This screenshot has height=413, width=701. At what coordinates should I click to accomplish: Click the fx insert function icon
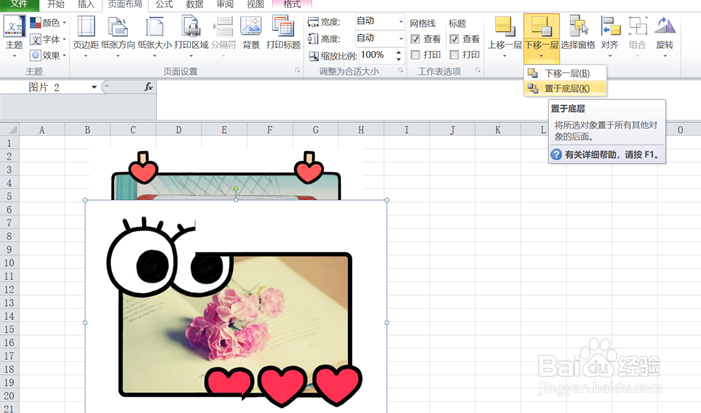[x=148, y=87]
